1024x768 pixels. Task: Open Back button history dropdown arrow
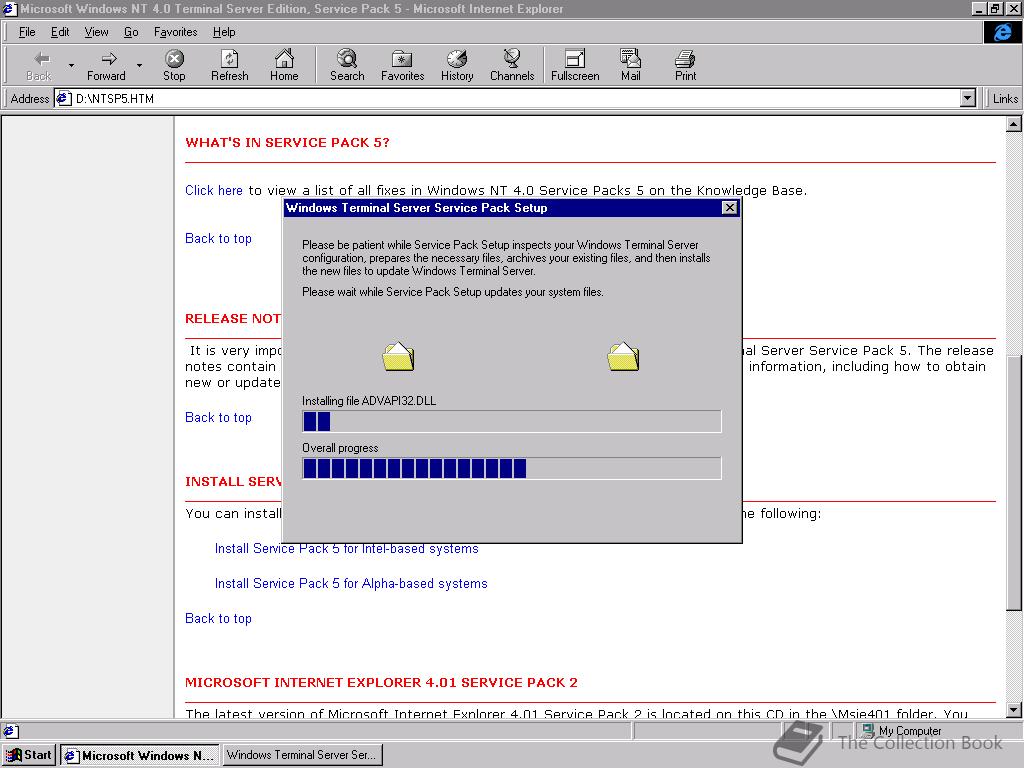71,65
